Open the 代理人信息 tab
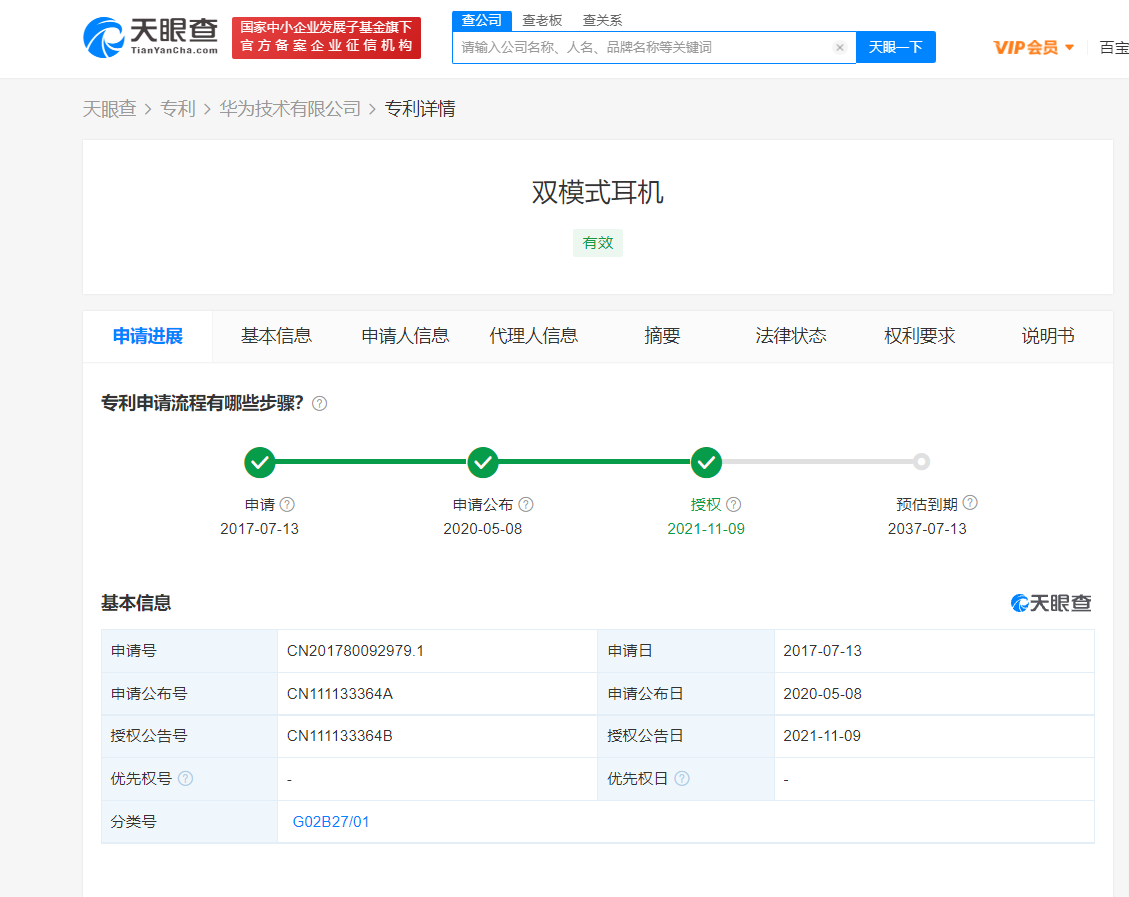Image resolution: width=1129 pixels, height=897 pixels. 534,336
